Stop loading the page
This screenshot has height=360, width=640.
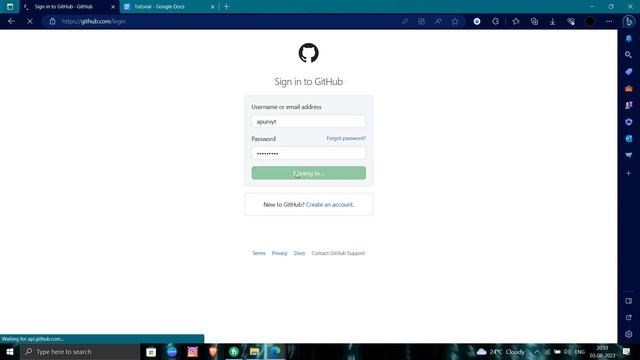tap(30, 21)
